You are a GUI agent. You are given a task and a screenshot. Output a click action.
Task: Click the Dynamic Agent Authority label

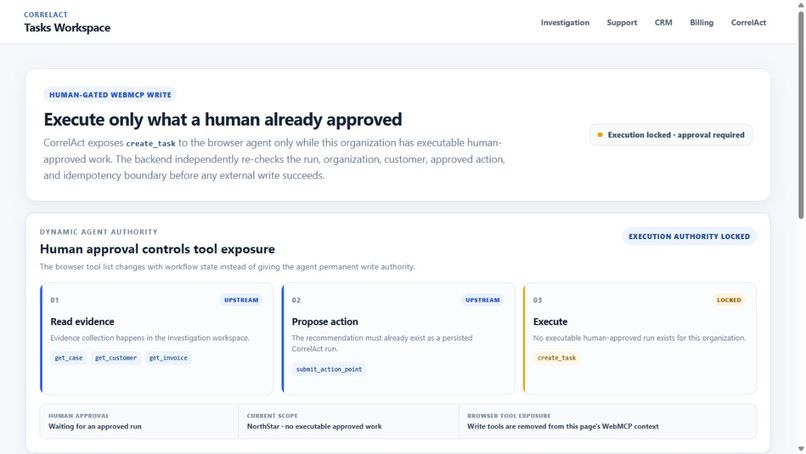[x=99, y=232]
